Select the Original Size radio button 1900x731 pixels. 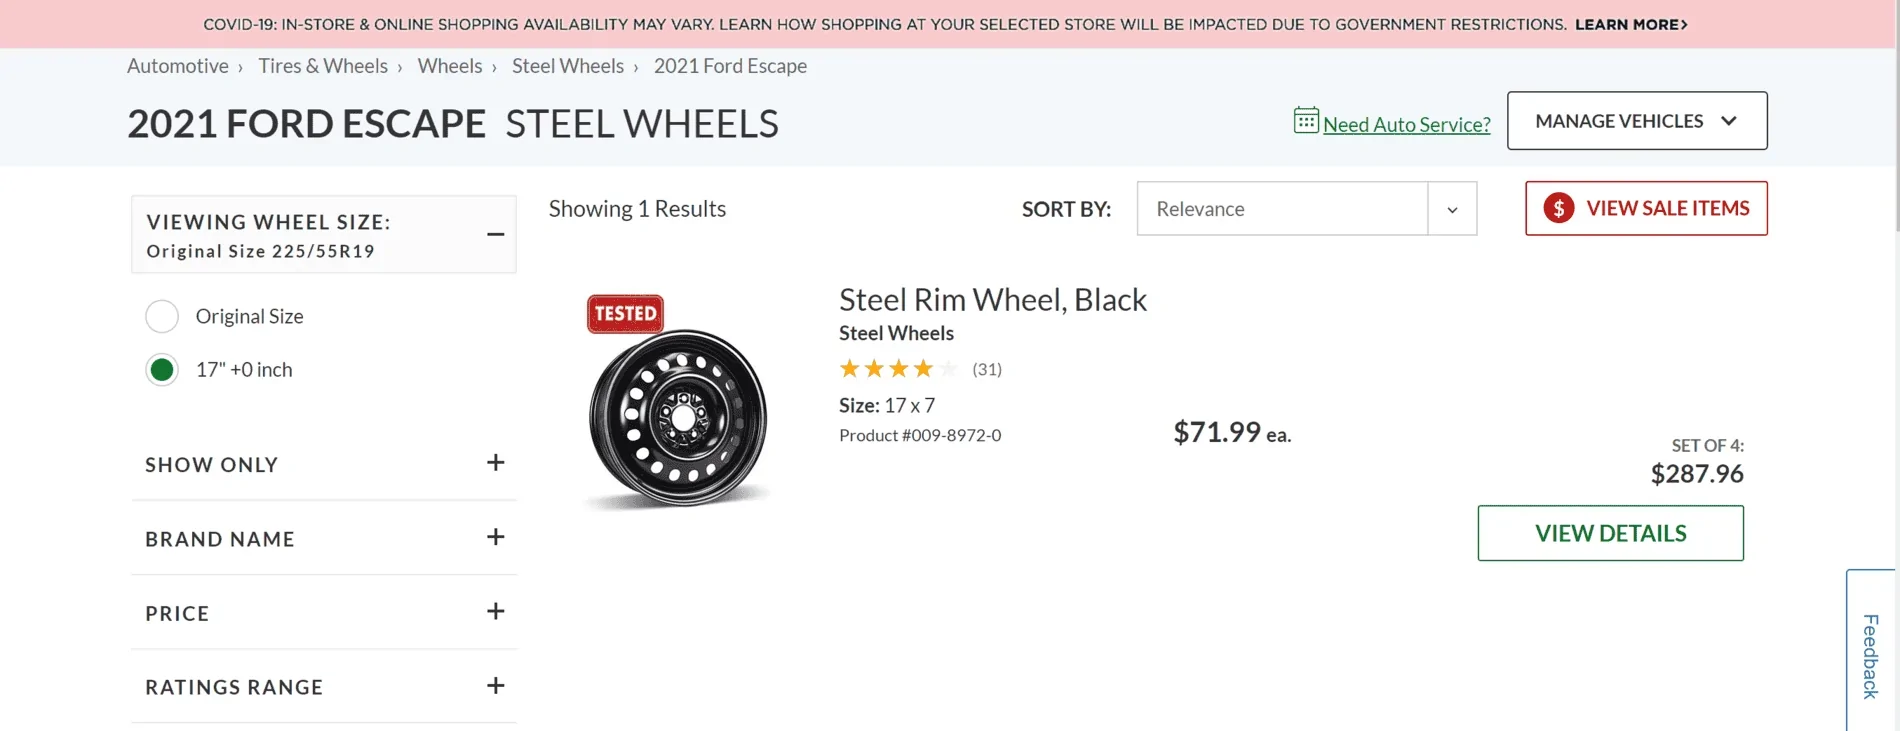pyautogui.click(x=161, y=316)
